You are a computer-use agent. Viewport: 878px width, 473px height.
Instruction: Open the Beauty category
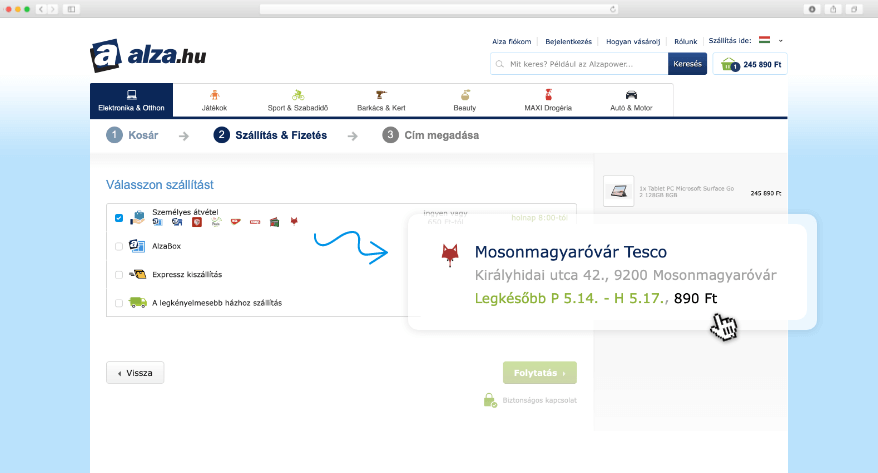[465, 100]
